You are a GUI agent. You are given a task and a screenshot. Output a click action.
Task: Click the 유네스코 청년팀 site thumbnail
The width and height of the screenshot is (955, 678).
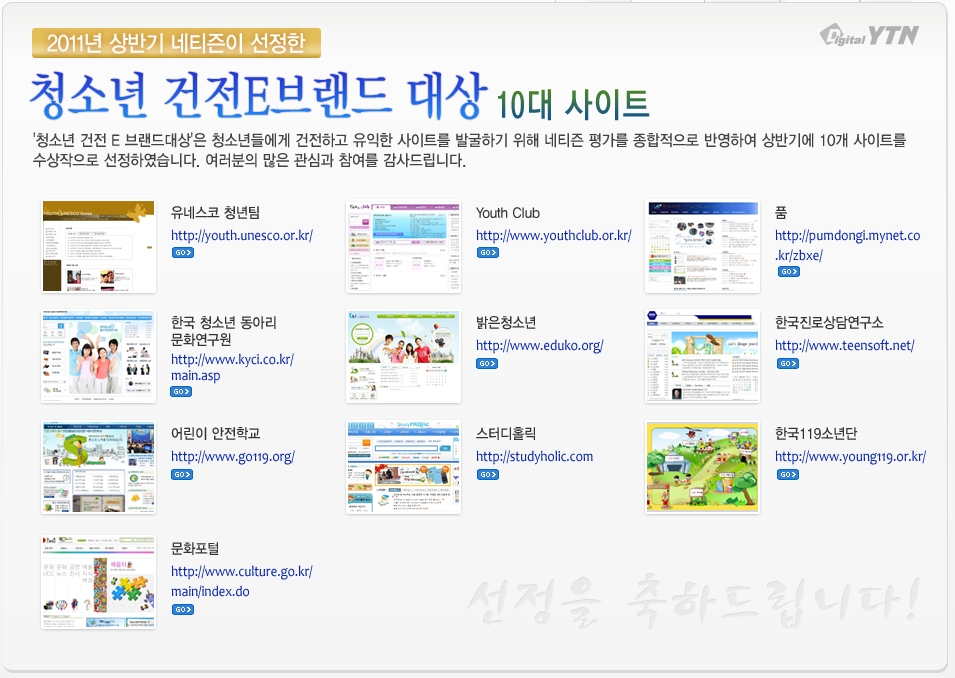pyautogui.click(x=99, y=246)
